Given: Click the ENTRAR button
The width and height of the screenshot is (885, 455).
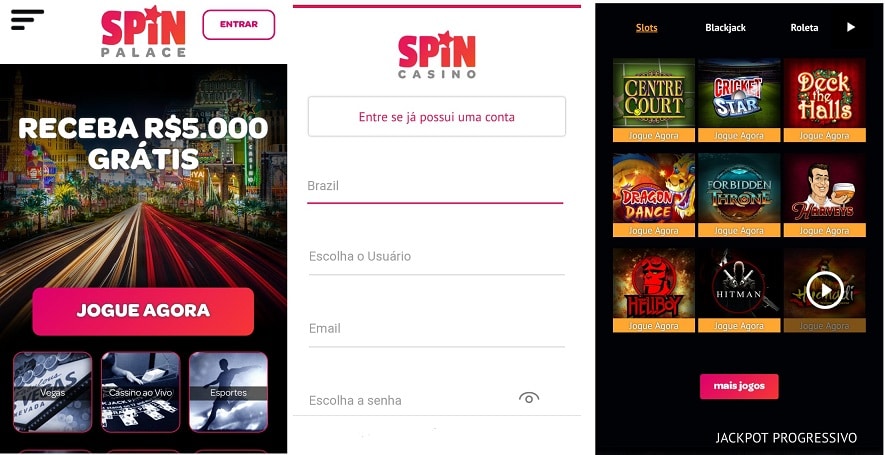Looking at the screenshot, I should (x=239, y=24).
